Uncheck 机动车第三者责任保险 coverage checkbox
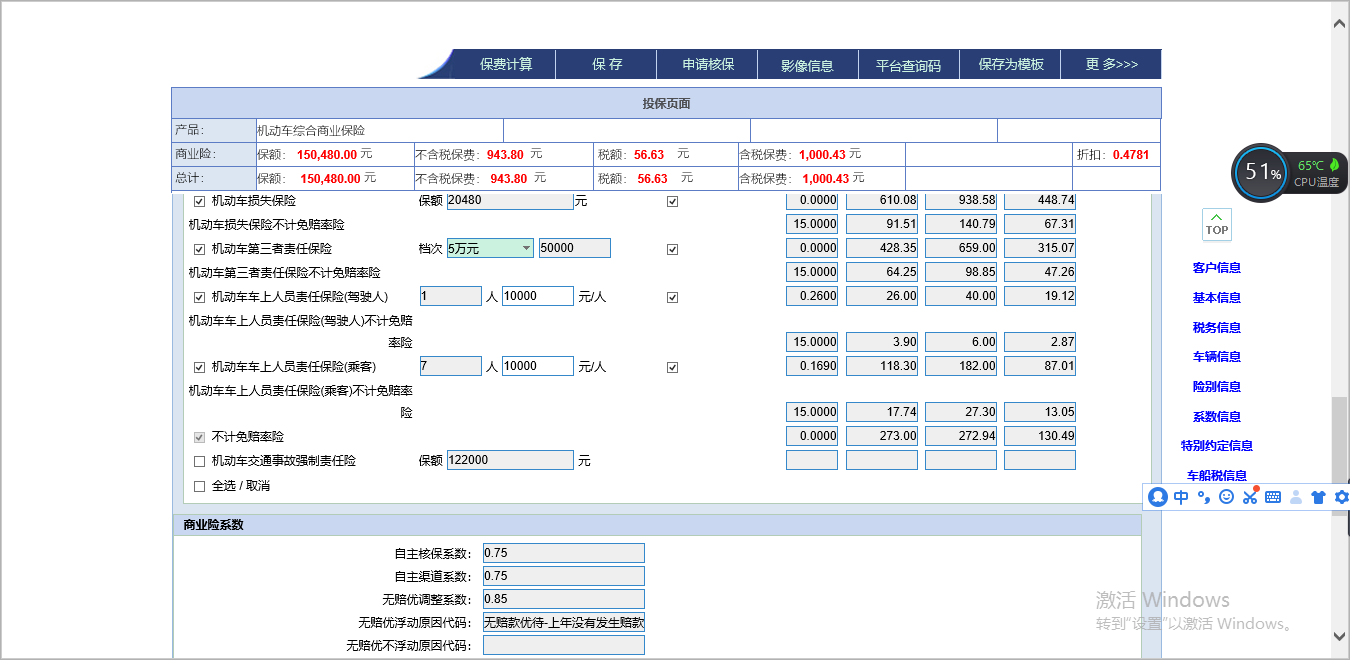 coord(199,249)
